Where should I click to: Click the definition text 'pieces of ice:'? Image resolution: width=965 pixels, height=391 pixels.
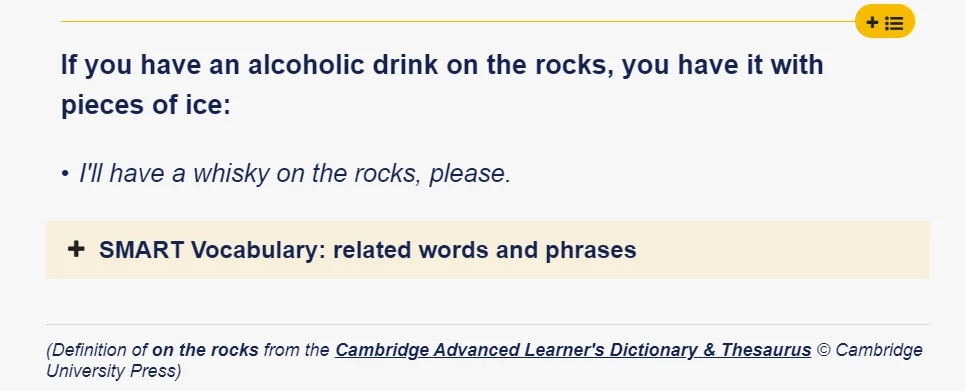tap(145, 105)
